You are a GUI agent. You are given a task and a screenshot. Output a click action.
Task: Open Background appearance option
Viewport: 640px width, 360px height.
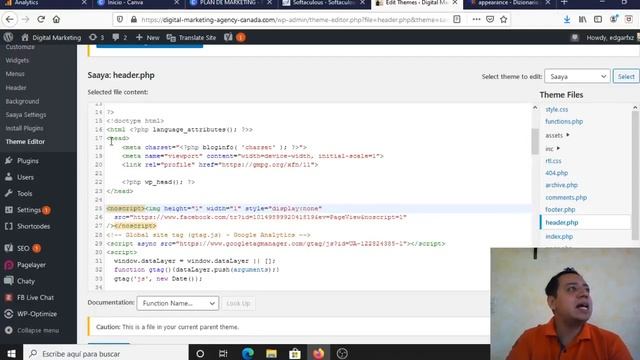point(22,101)
